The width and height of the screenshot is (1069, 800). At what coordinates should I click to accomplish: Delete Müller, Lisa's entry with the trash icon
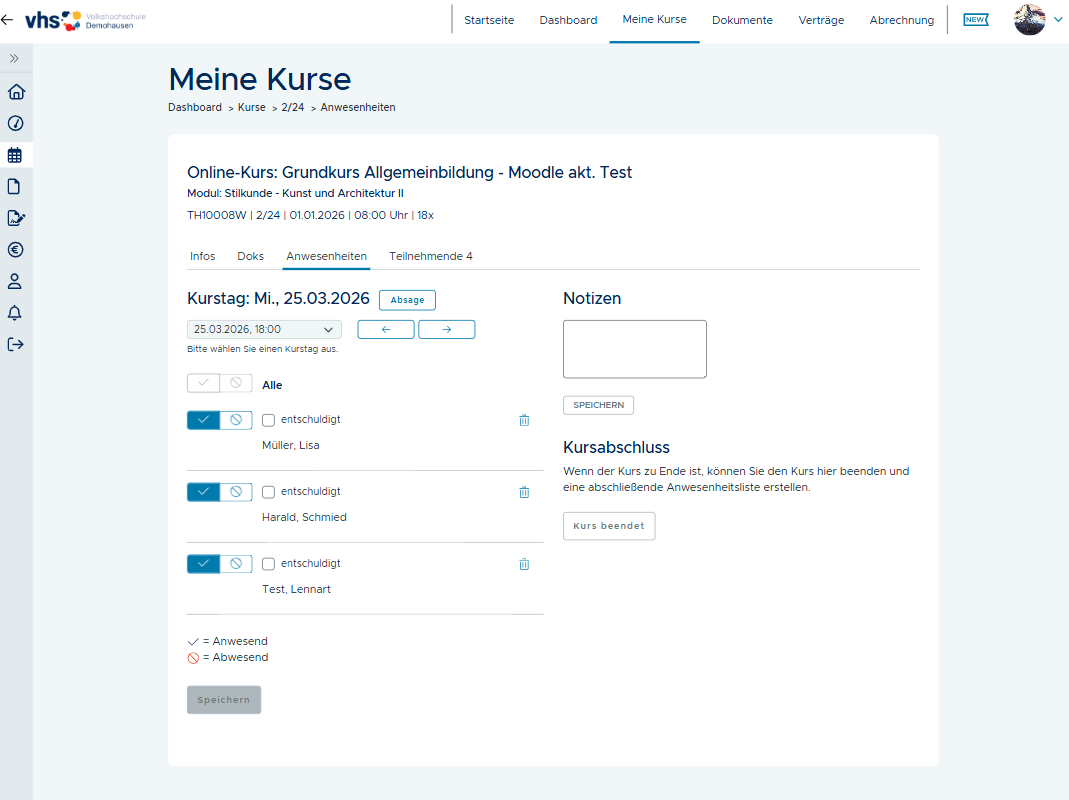pos(524,420)
